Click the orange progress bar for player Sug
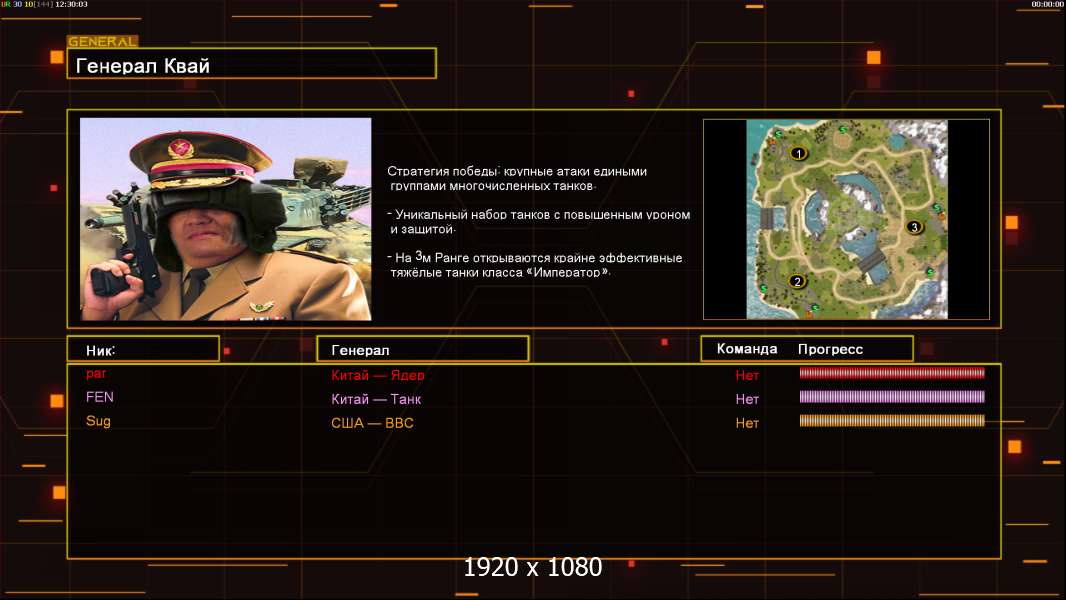This screenshot has height=600, width=1066. tap(892, 421)
